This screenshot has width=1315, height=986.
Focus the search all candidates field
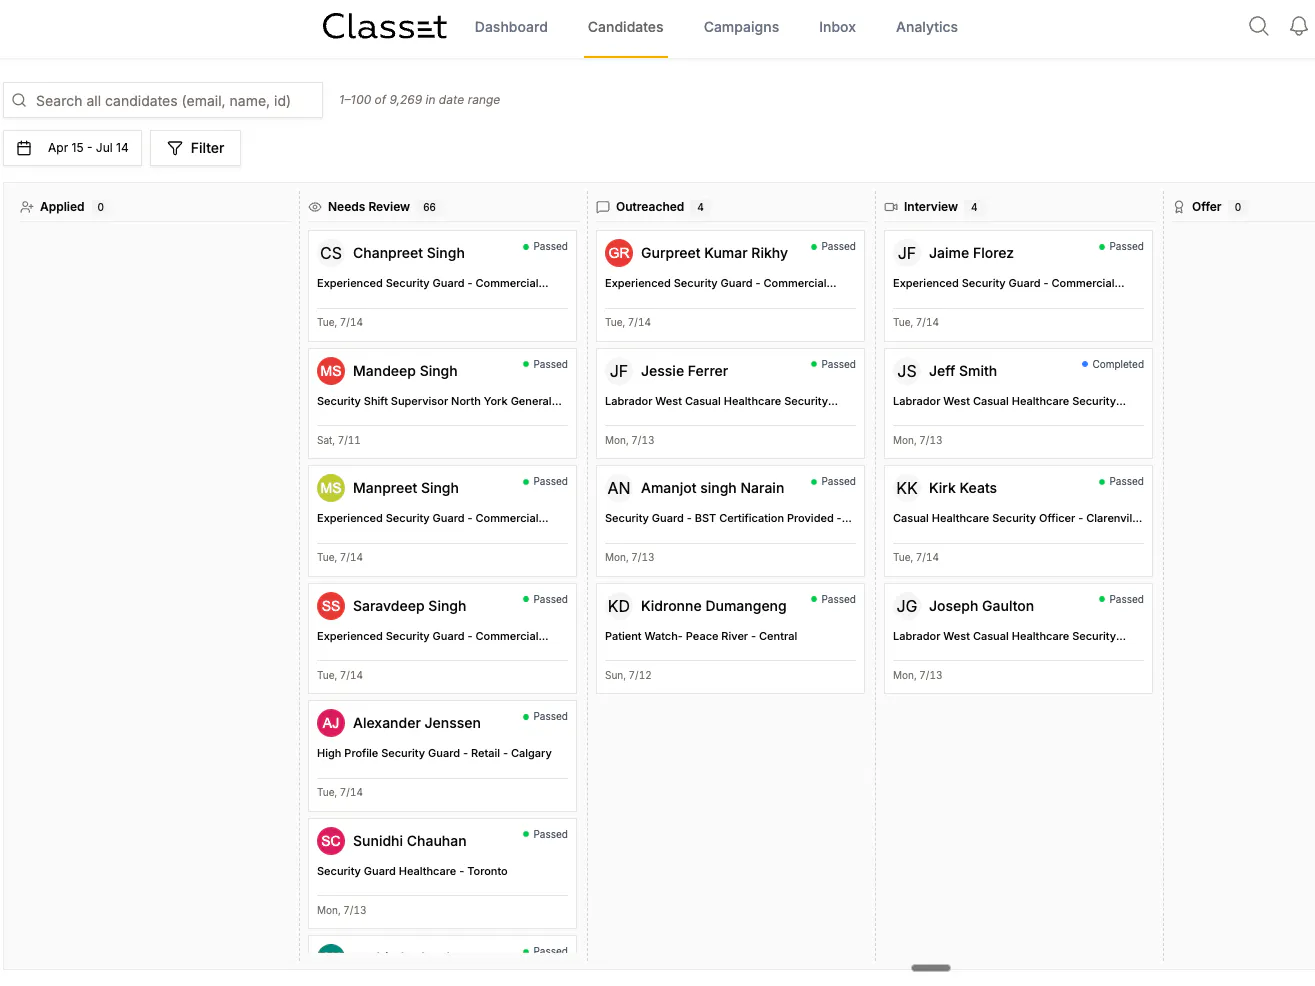pos(163,100)
